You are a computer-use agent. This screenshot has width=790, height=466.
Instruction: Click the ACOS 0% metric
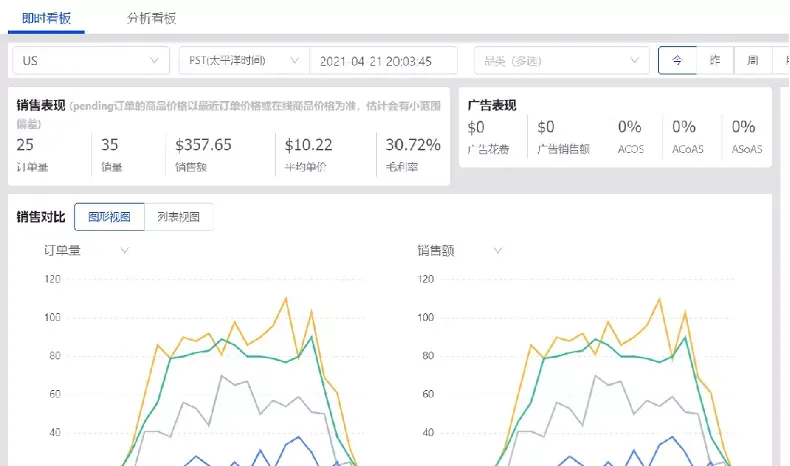tap(630, 127)
